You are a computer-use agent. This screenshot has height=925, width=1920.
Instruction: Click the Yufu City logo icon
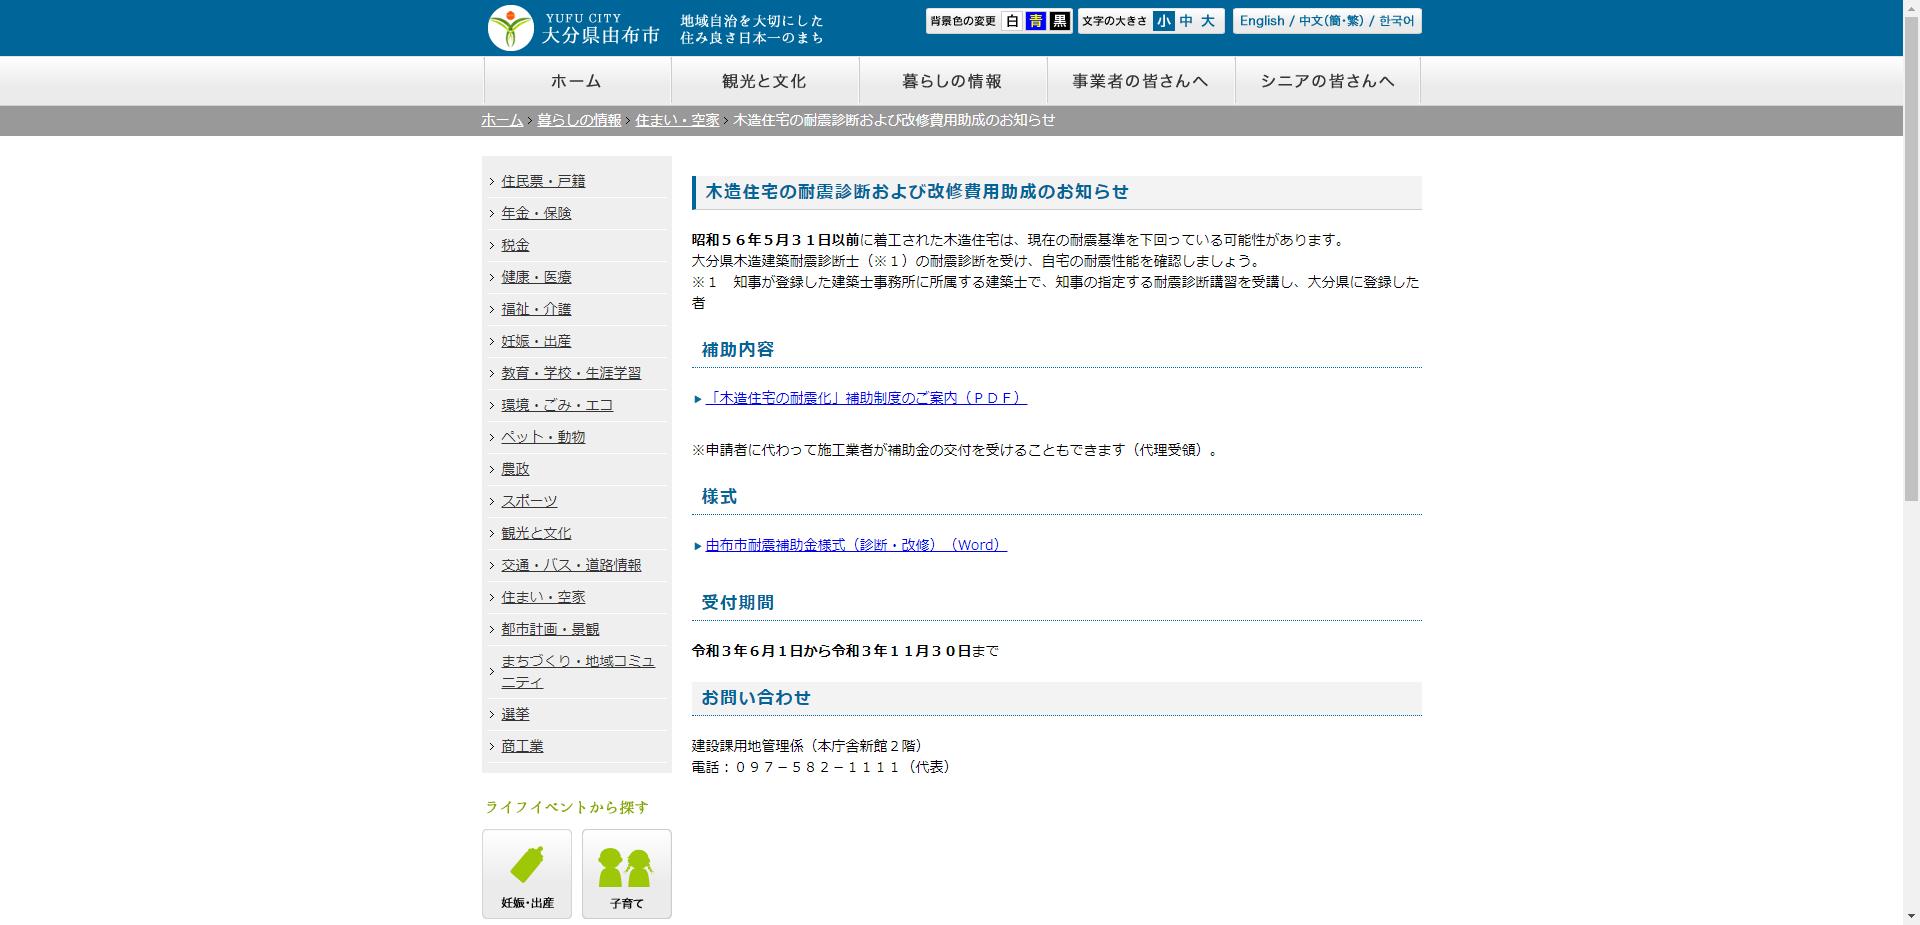pos(510,27)
